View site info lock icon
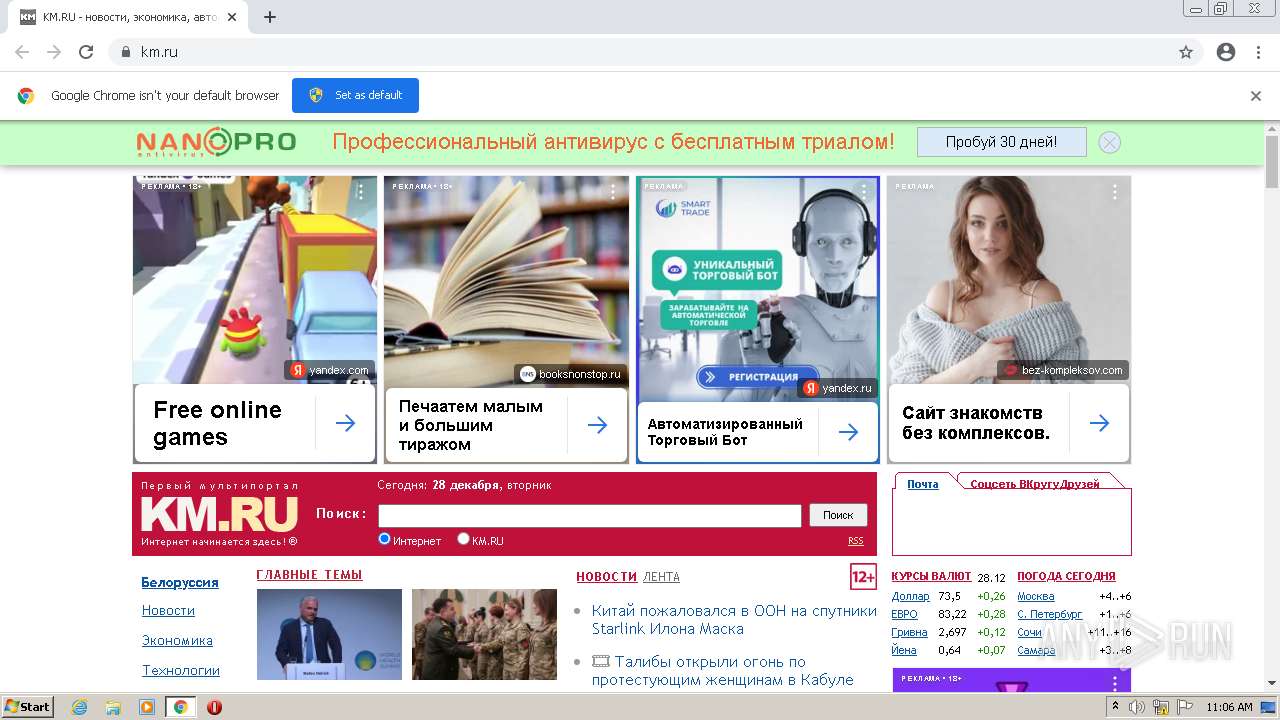Viewport: 1280px width, 720px height. [x=126, y=52]
